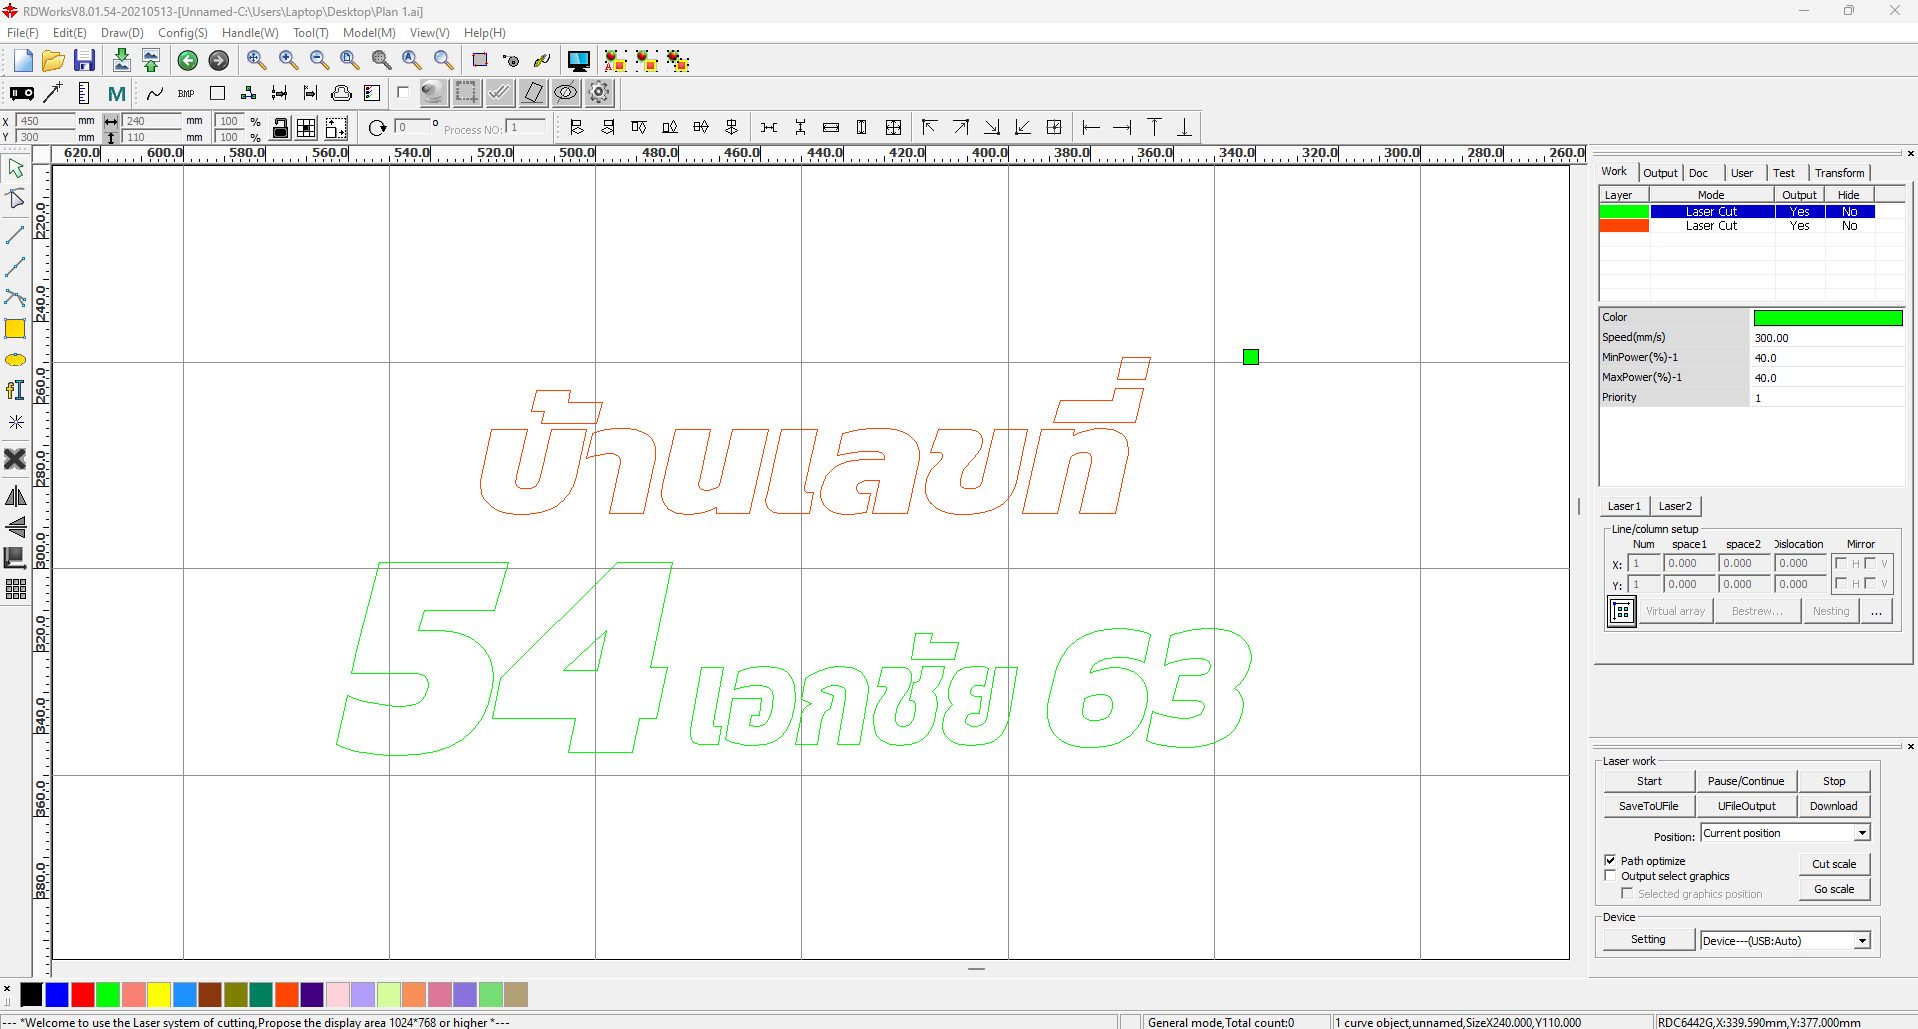Click the Download button
The width and height of the screenshot is (1918, 1029).
click(x=1834, y=806)
